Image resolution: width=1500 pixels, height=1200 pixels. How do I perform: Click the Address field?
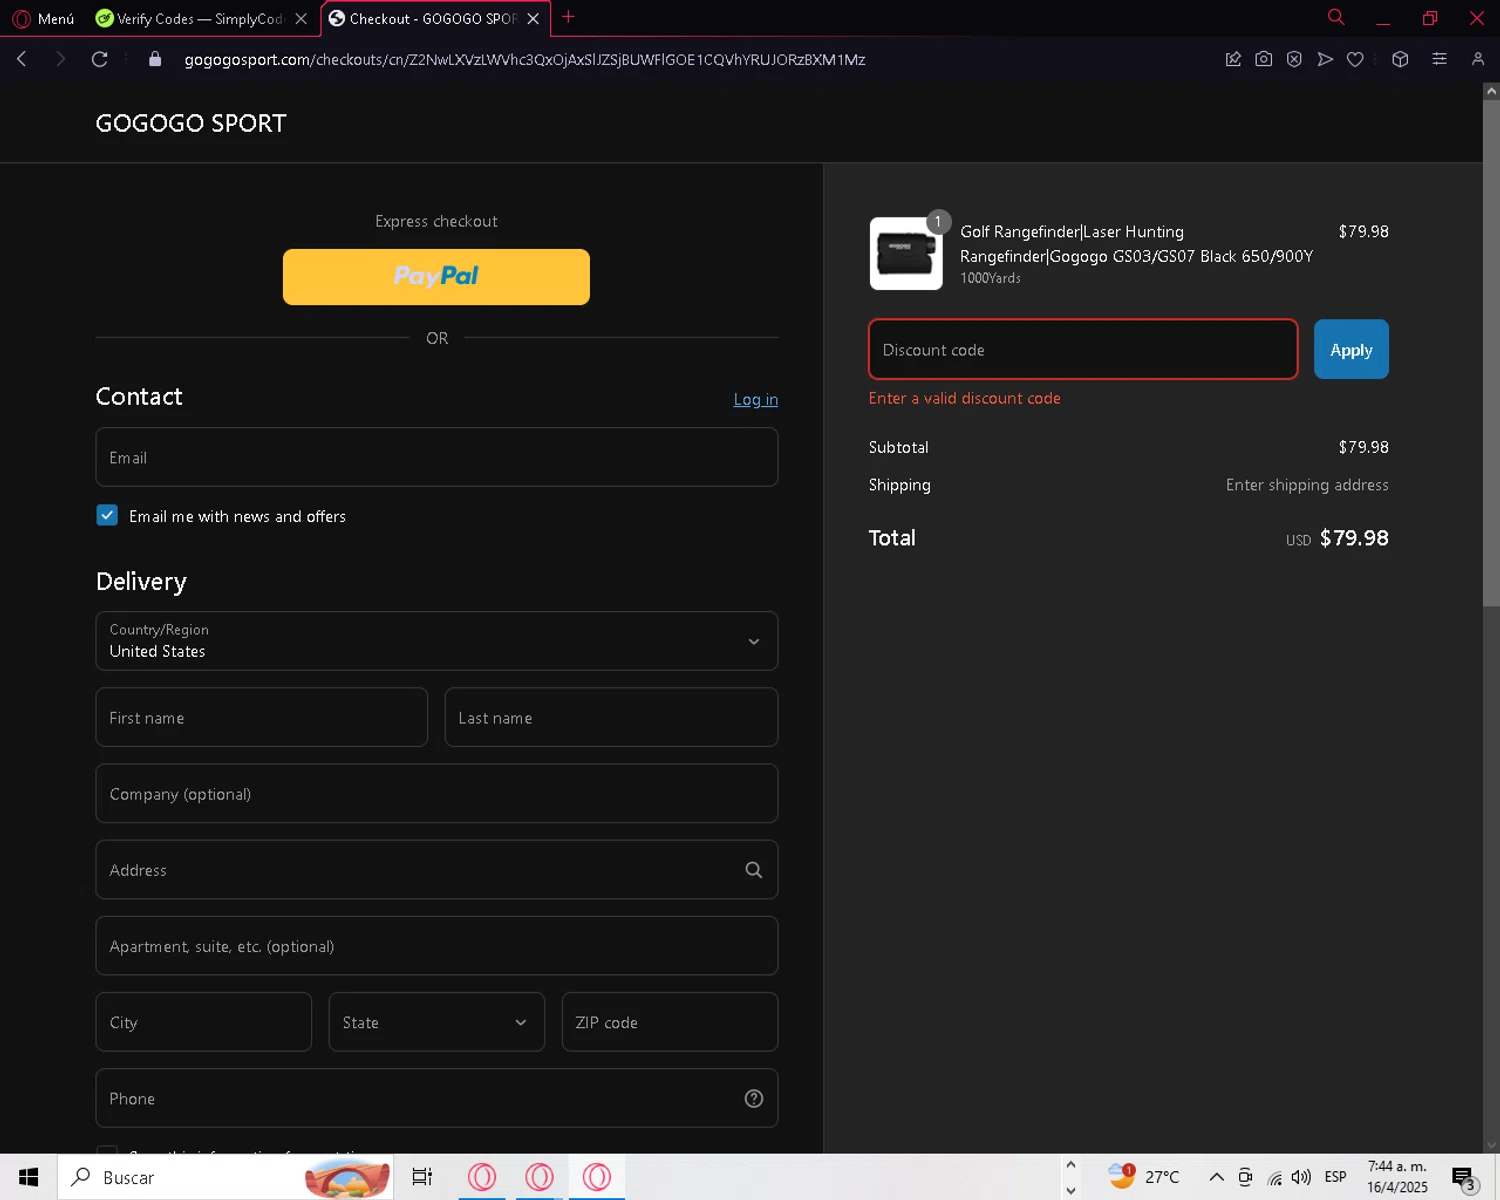(x=436, y=869)
